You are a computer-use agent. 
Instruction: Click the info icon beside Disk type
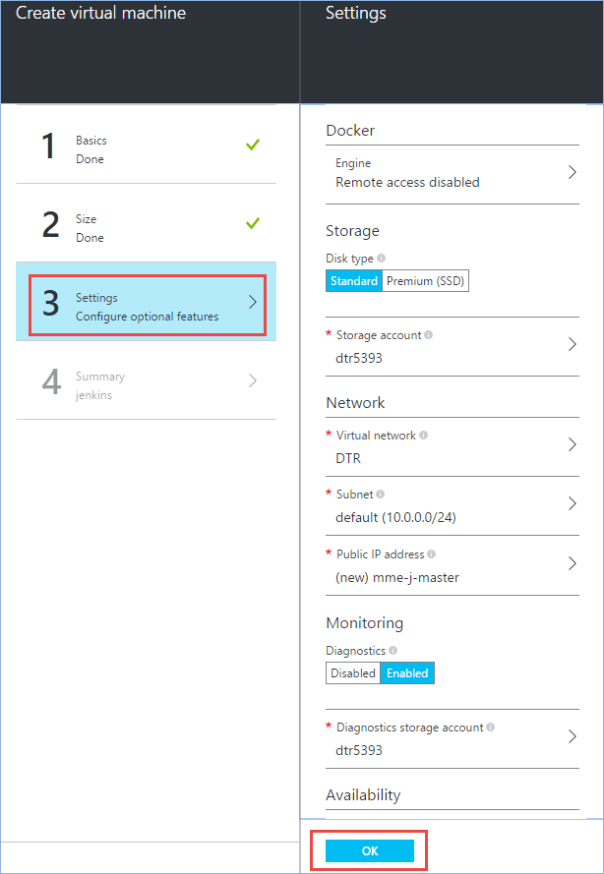pyautogui.click(x=382, y=258)
